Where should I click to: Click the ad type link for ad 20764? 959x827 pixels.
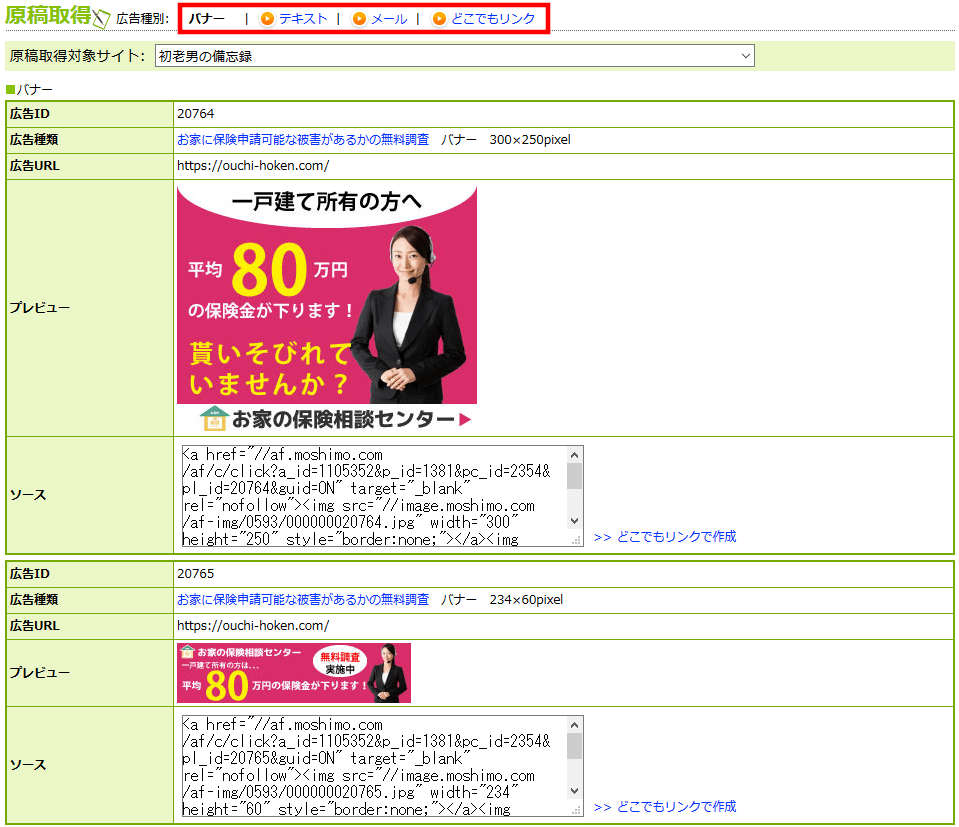[303, 139]
